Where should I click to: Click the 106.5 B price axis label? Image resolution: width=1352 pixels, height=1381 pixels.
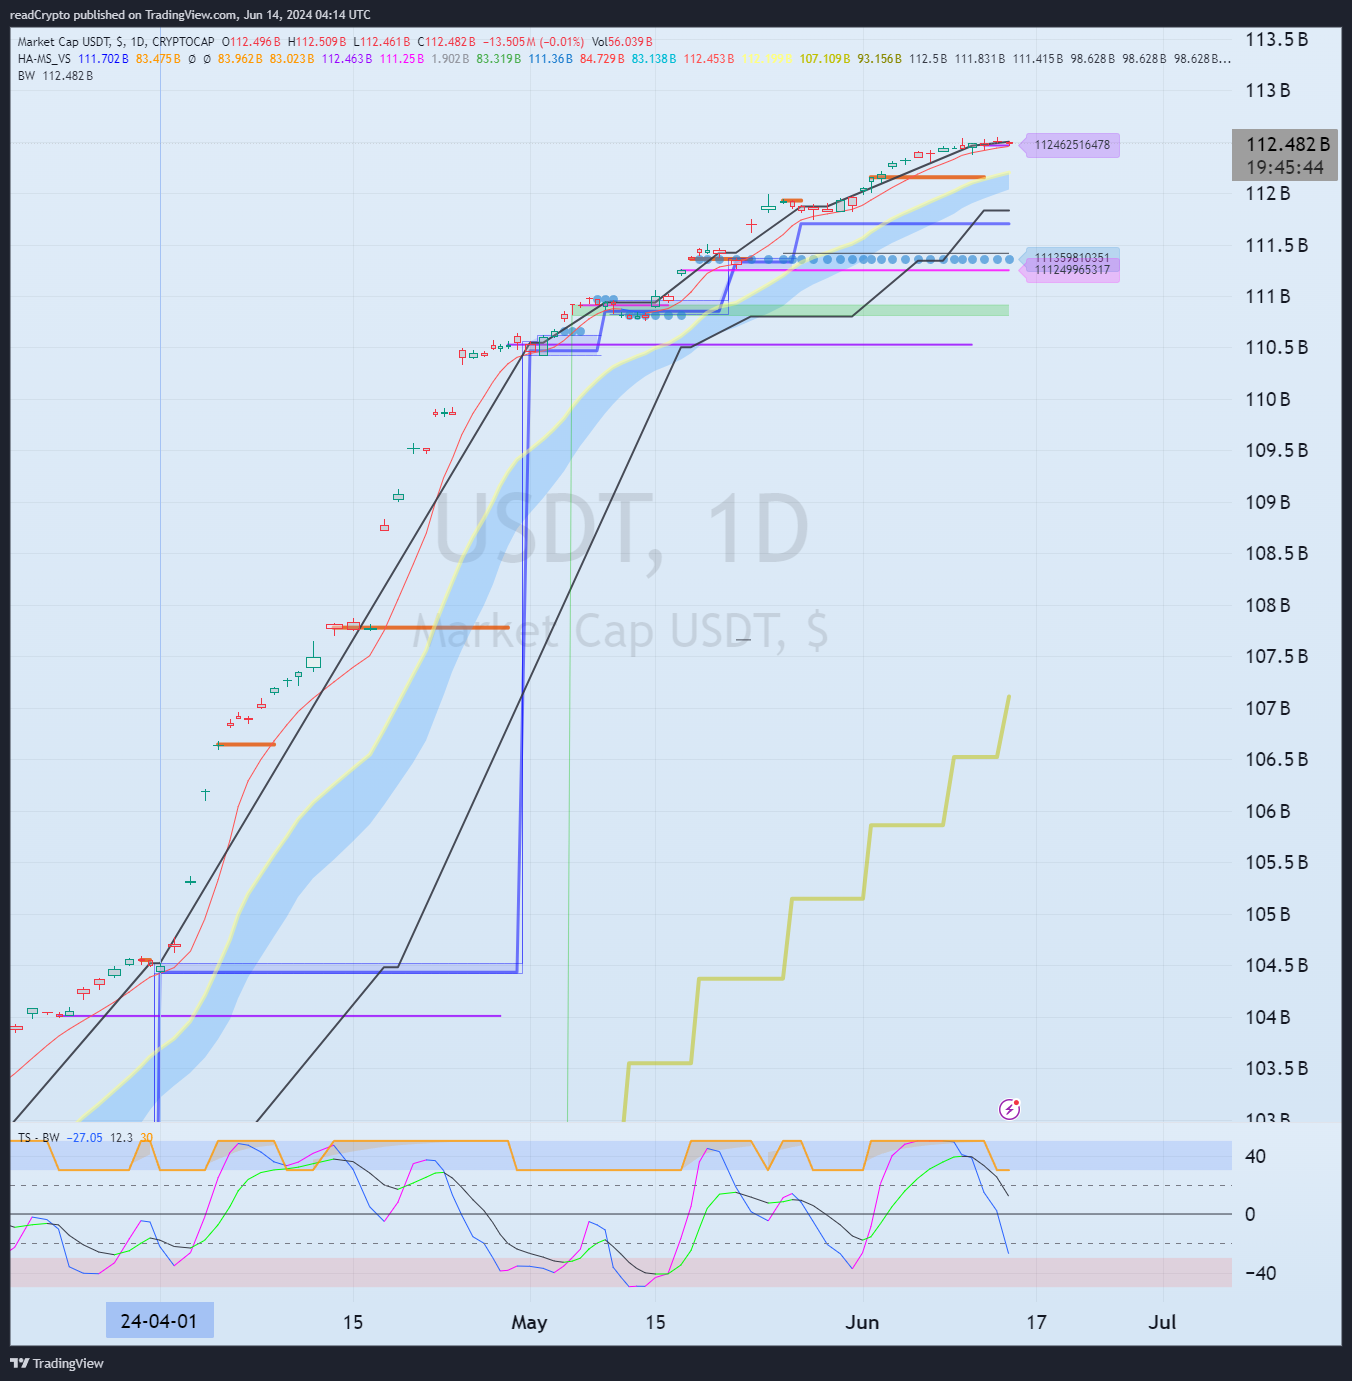1276,760
